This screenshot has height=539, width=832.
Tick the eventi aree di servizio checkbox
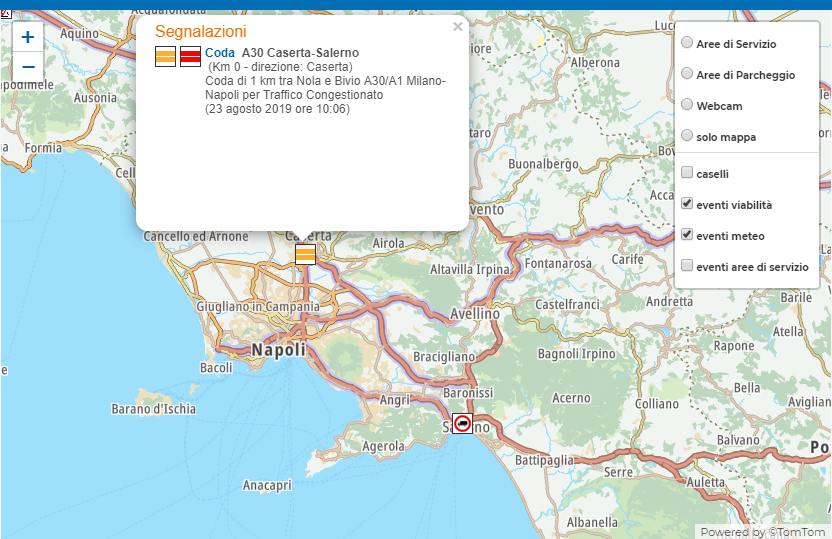[x=687, y=266]
